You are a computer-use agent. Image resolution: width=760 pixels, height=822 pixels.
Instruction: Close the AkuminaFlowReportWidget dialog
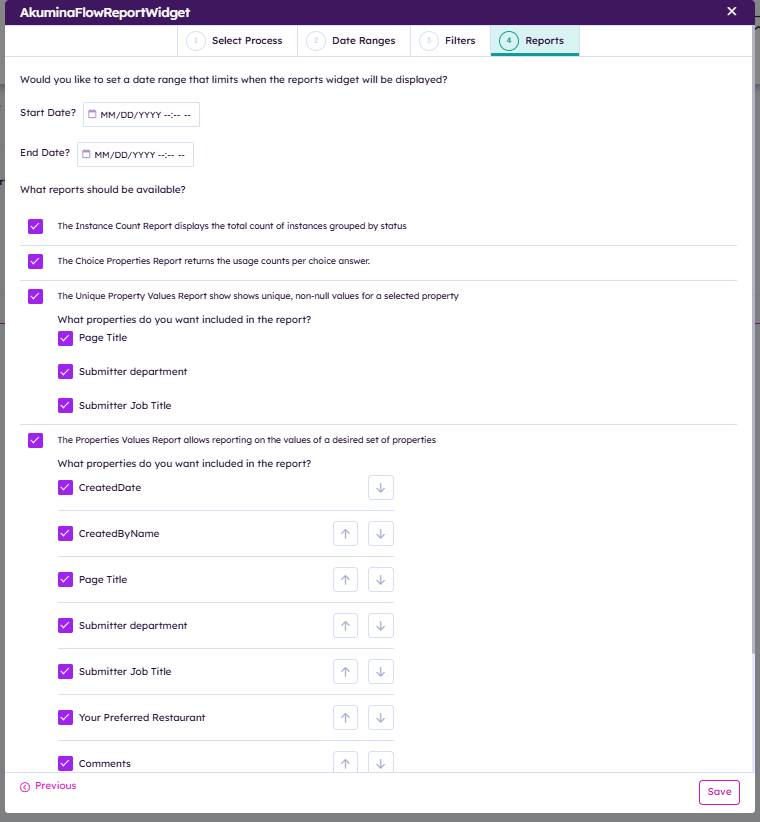[x=732, y=11]
